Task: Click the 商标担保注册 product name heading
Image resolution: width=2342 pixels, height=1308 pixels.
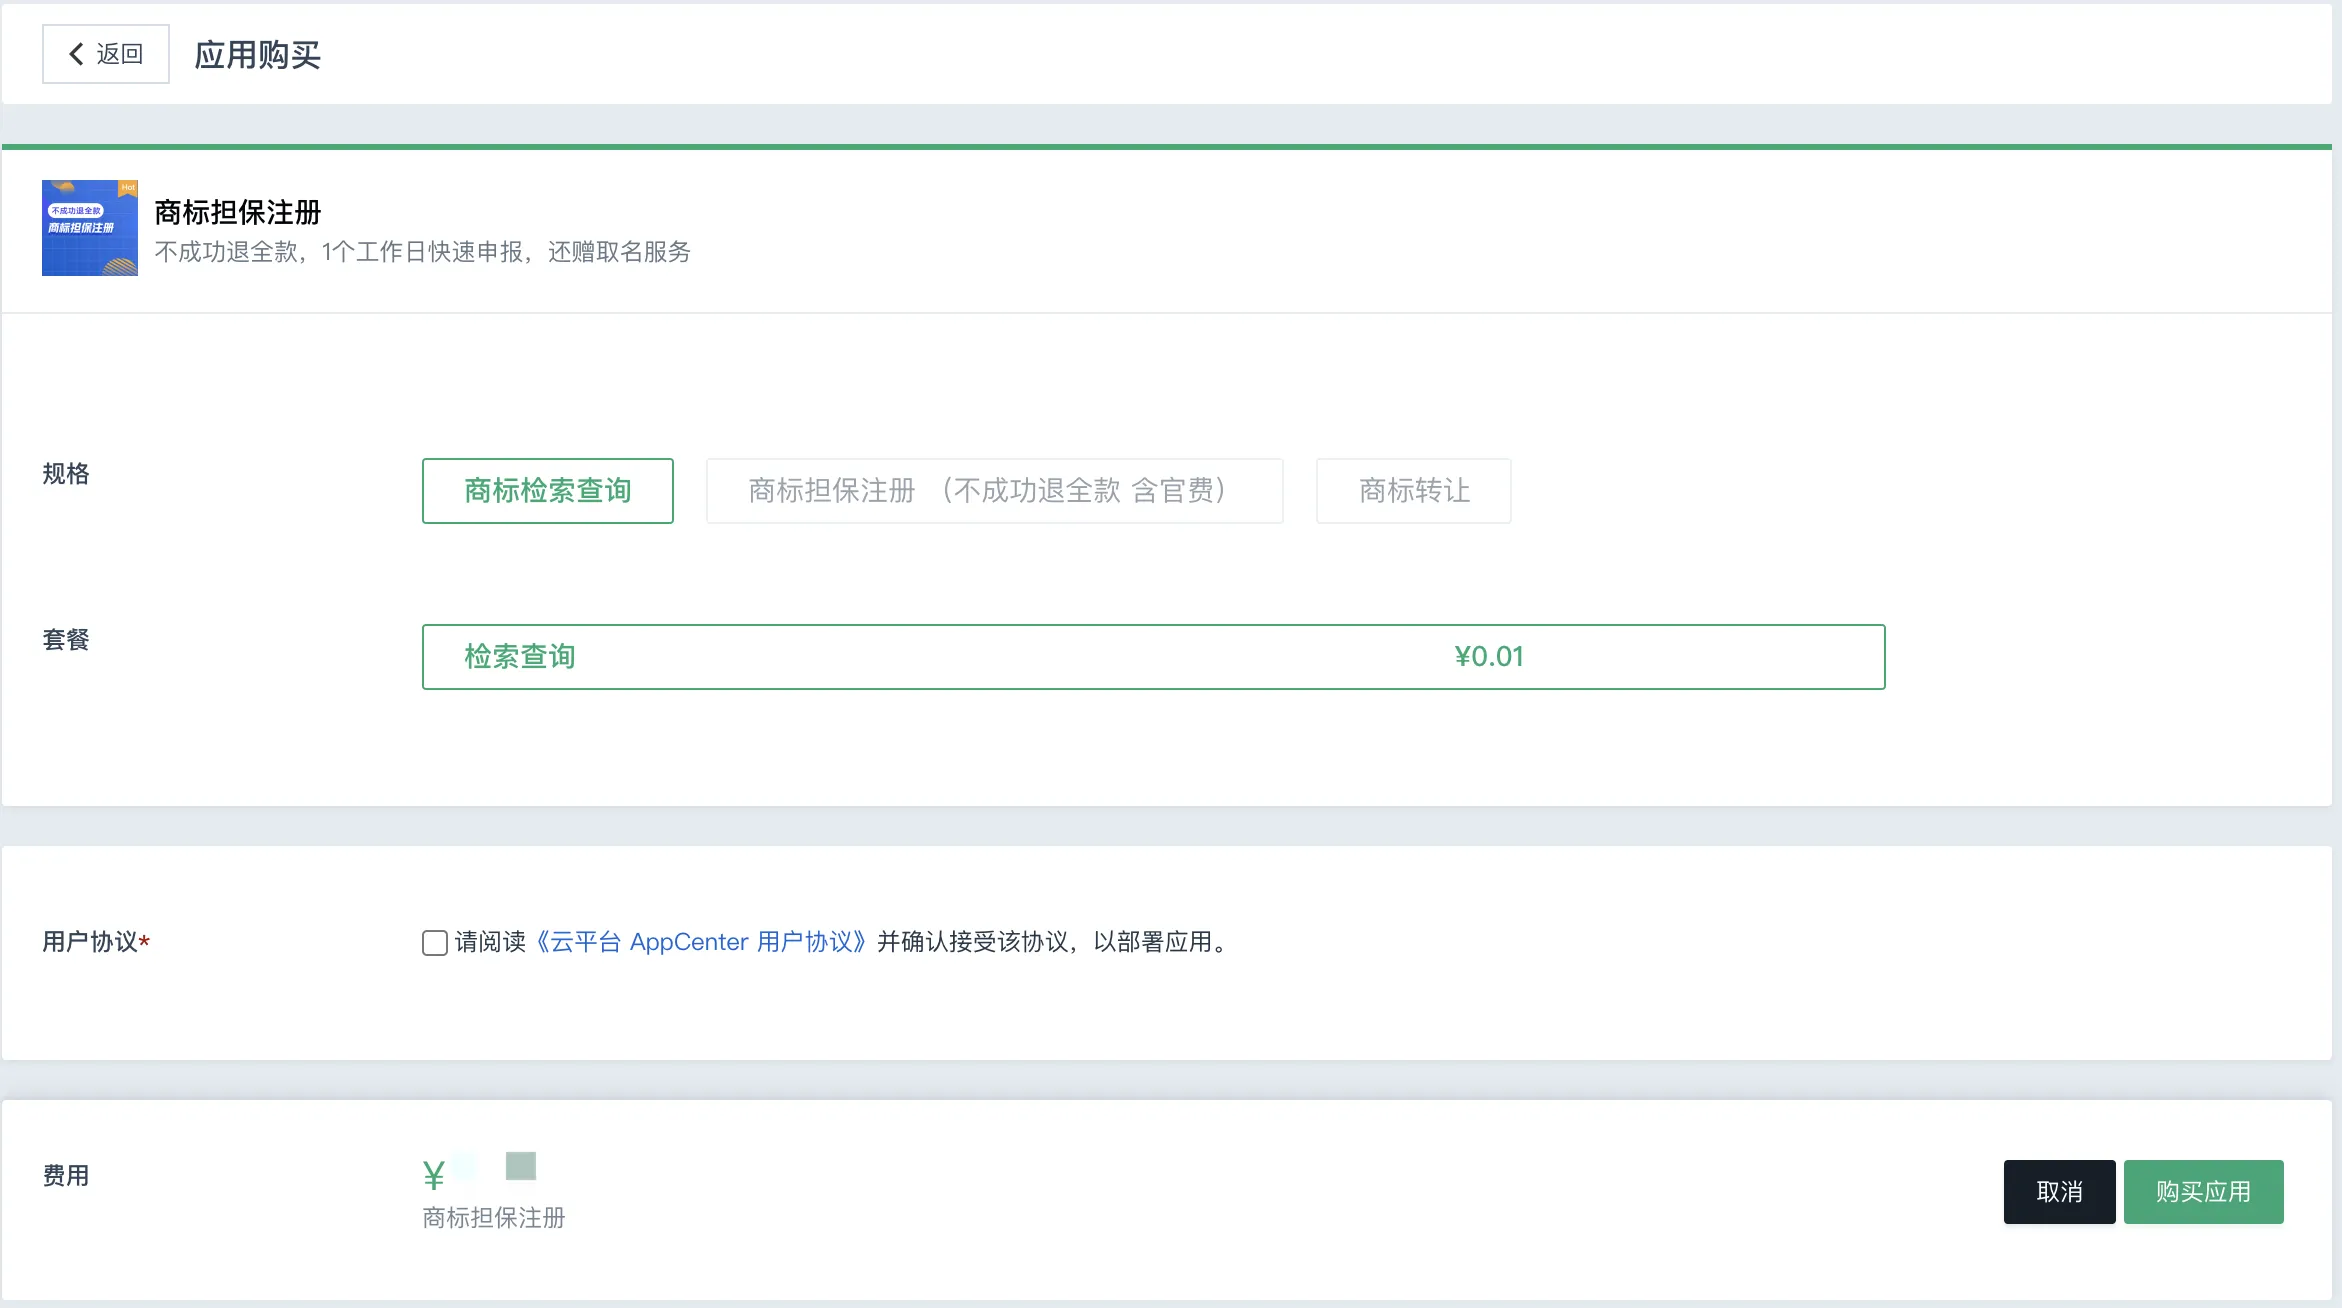Action: [238, 212]
